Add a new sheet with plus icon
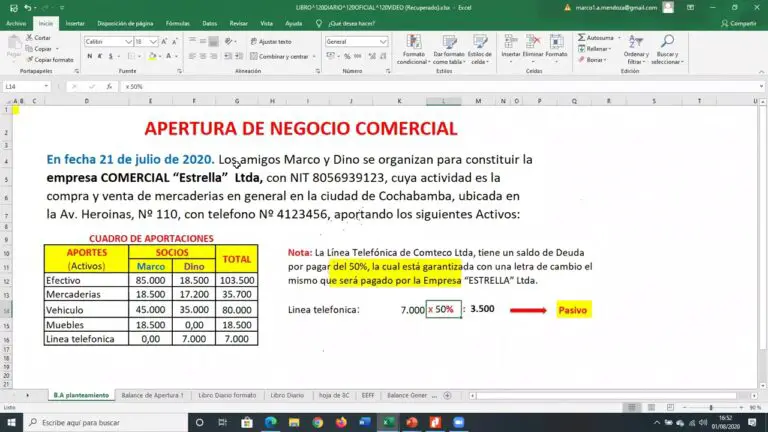Viewport: 768px width, 432px height. pos(447,395)
